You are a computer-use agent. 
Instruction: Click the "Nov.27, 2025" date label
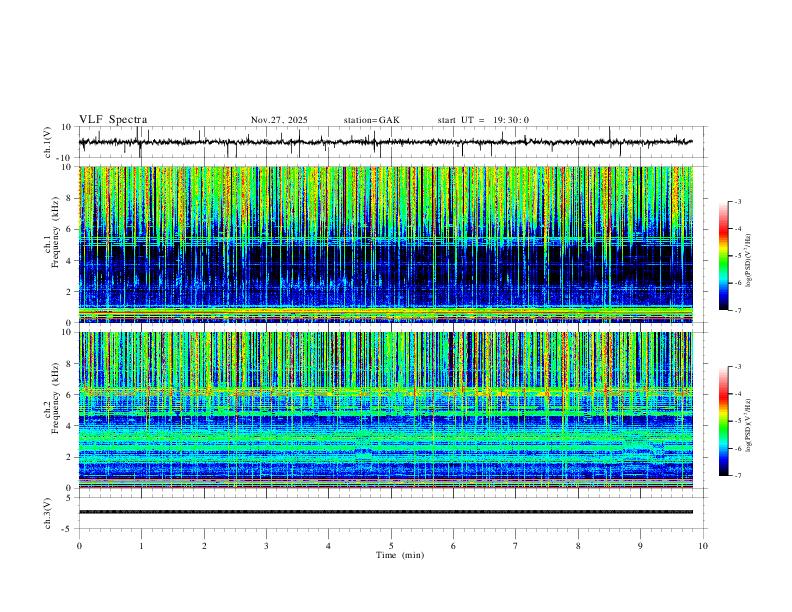click(279, 120)
